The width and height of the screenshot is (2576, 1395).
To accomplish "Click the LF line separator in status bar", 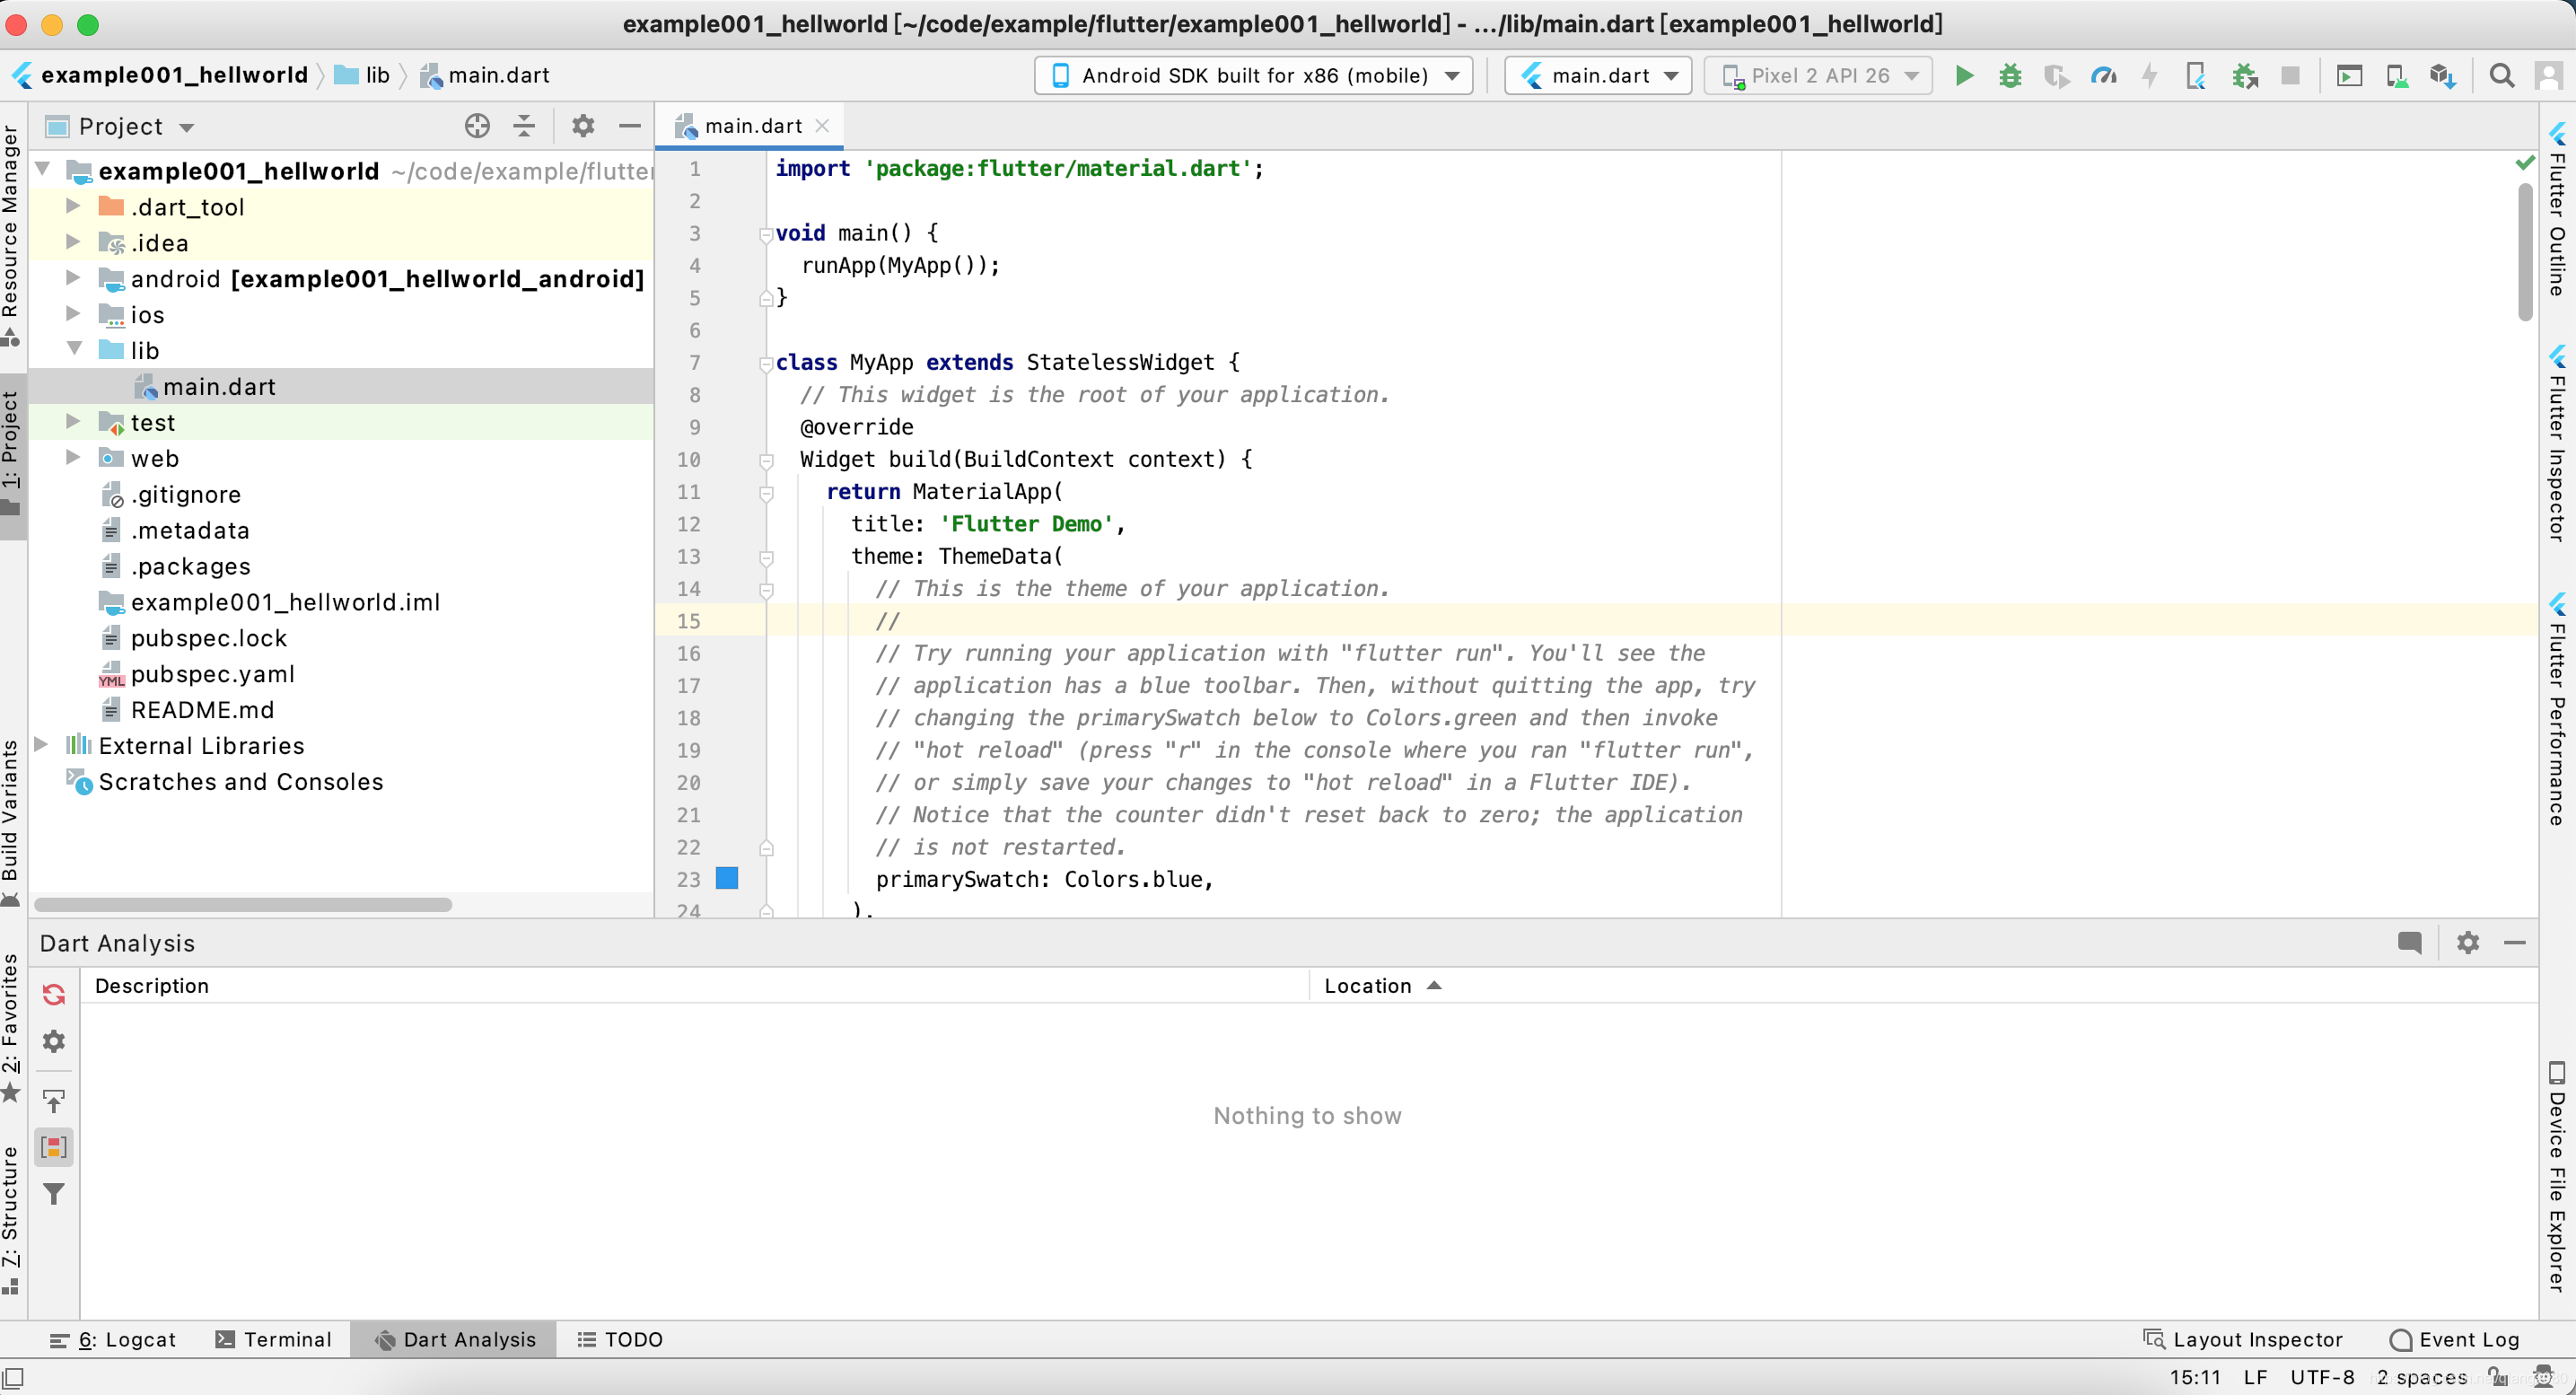I will (2254, 1377).
